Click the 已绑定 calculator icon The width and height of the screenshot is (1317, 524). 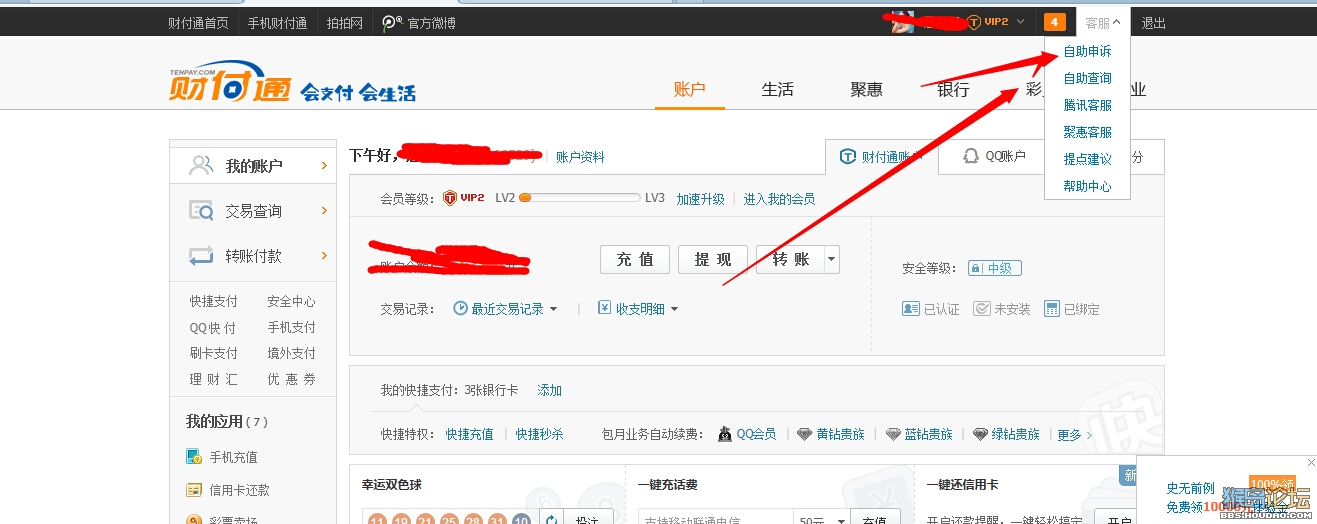tap(1051, 309)
